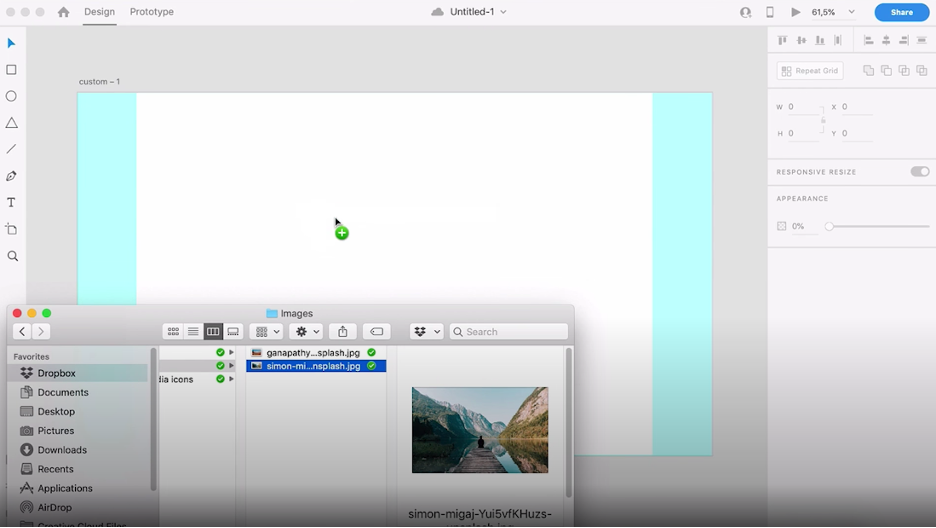Click the Repeat Grid button
936x528 pixels.
click(x=810, y=70)
